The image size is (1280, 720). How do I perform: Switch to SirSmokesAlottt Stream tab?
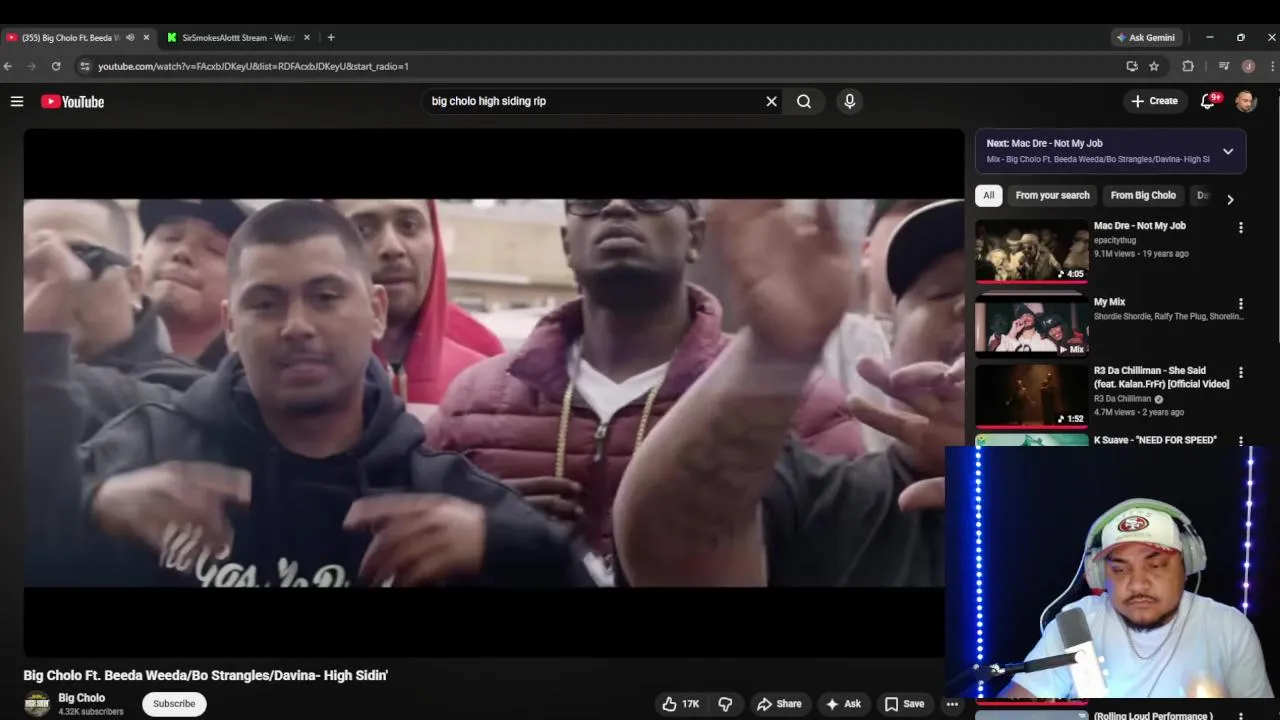(x=238, y=38)
